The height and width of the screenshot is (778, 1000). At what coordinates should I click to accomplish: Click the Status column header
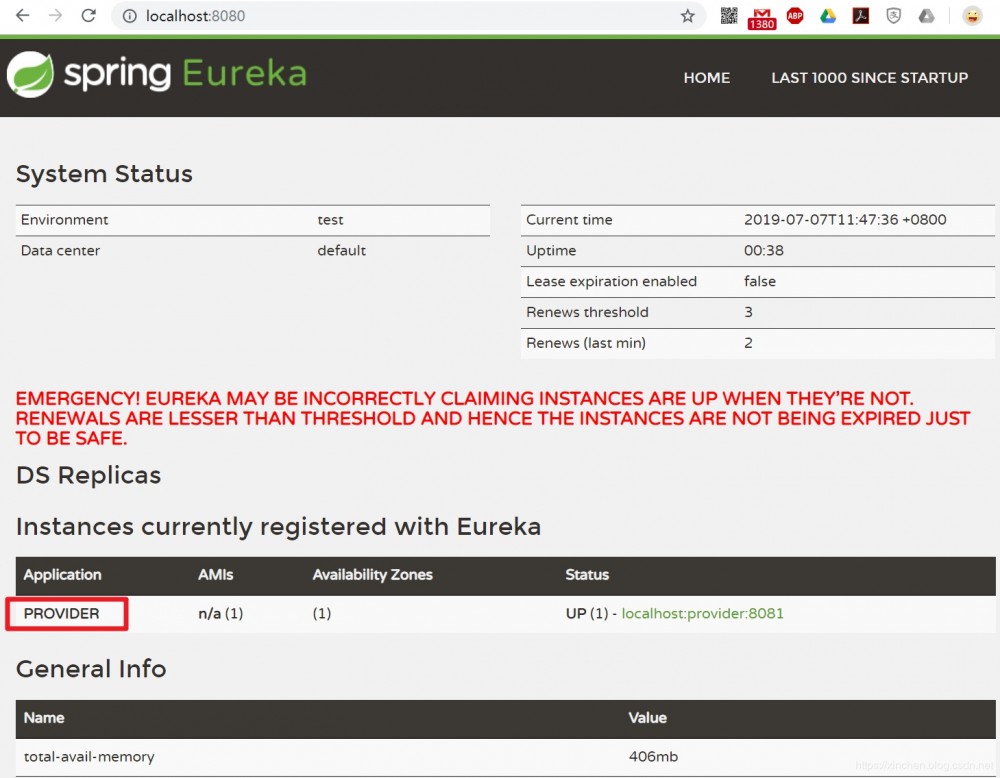[x=587, y=575]
